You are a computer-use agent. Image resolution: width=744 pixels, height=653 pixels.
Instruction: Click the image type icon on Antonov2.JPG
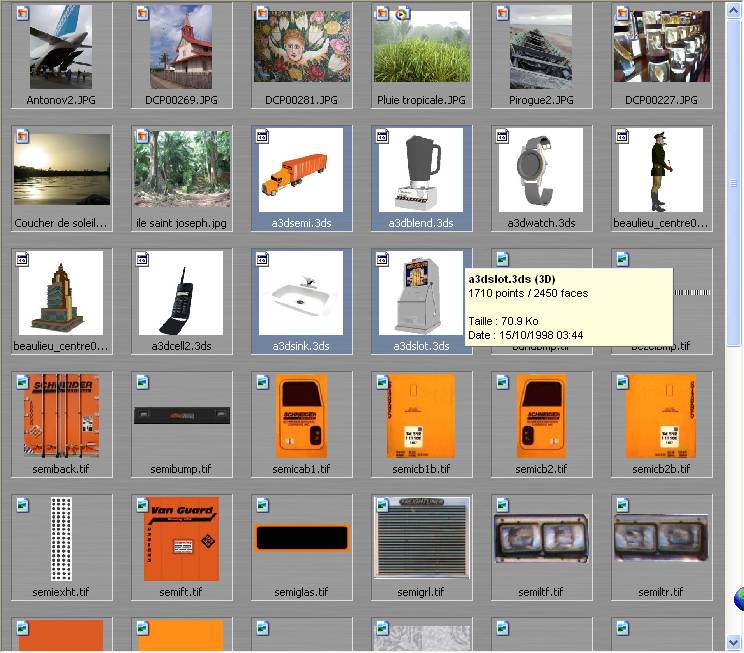[x=22, y=13]
